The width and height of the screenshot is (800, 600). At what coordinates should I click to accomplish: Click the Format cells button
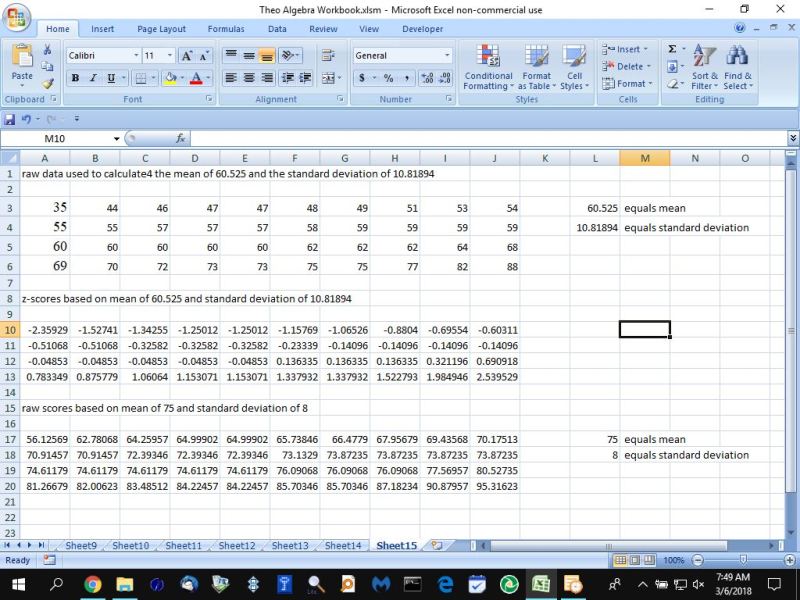click(628, 84)
